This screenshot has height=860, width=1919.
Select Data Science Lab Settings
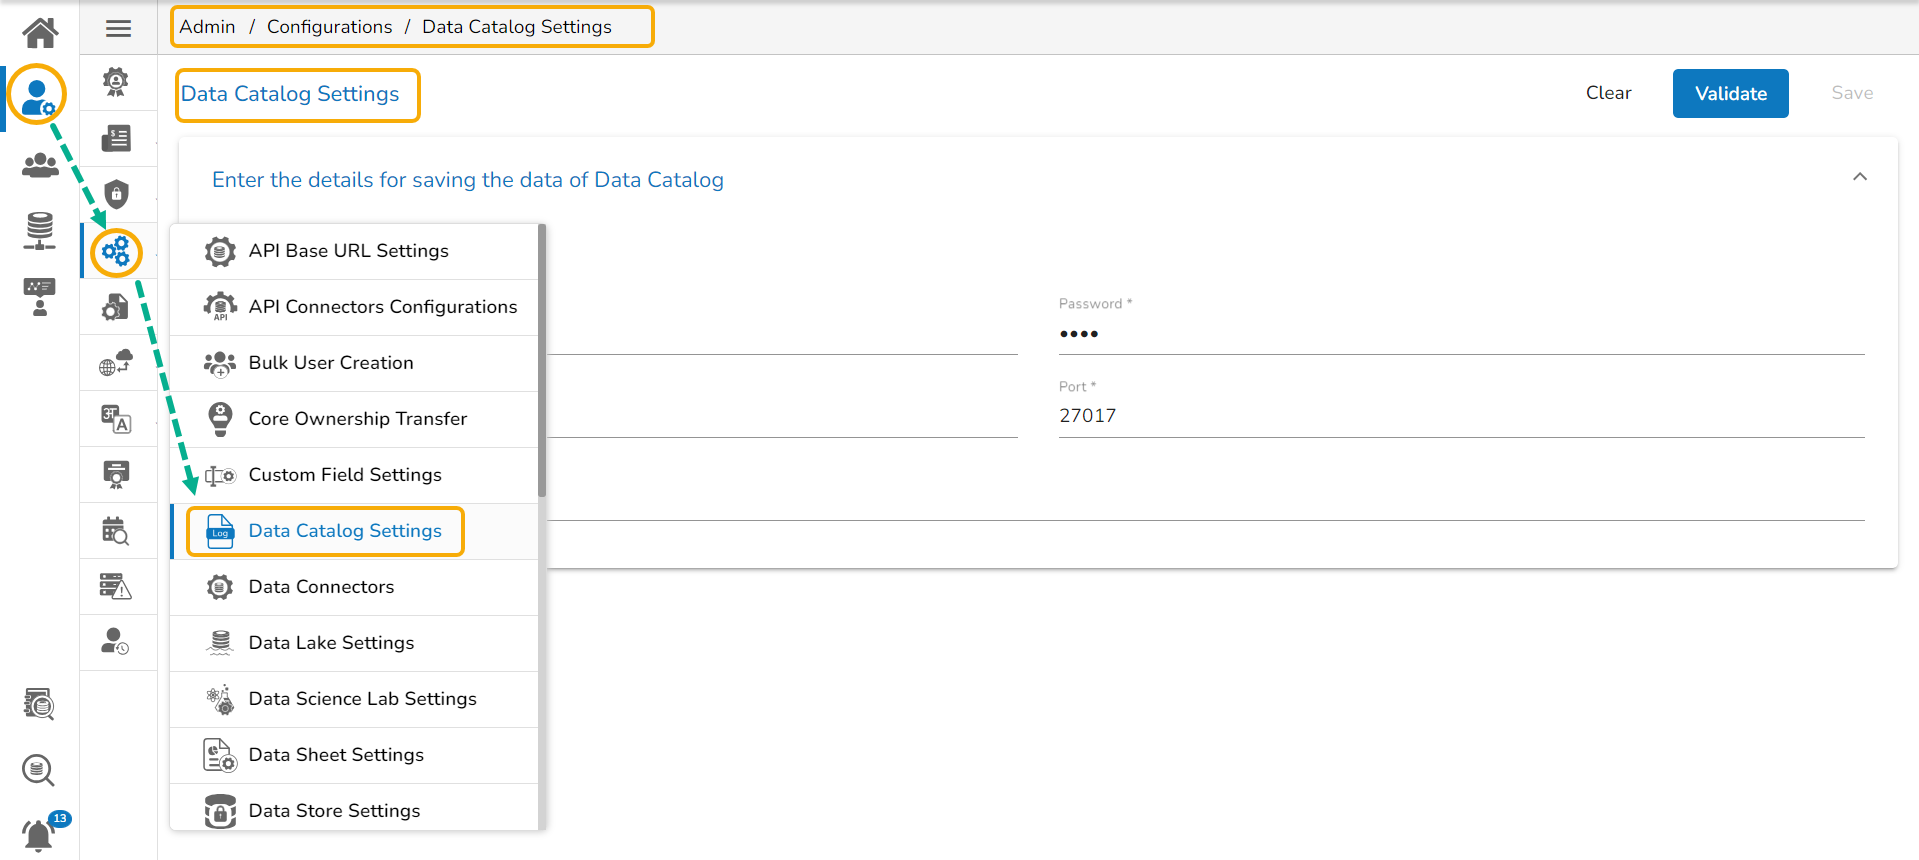point(362,699)
